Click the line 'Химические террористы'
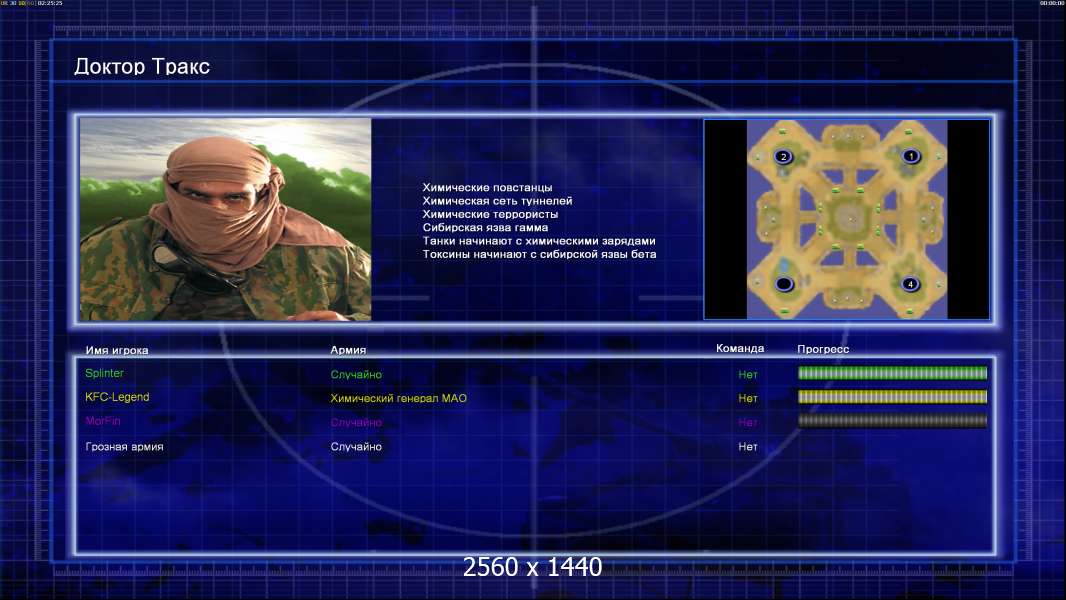Viewport: 1066px width, 600px height. click(490, 214)
